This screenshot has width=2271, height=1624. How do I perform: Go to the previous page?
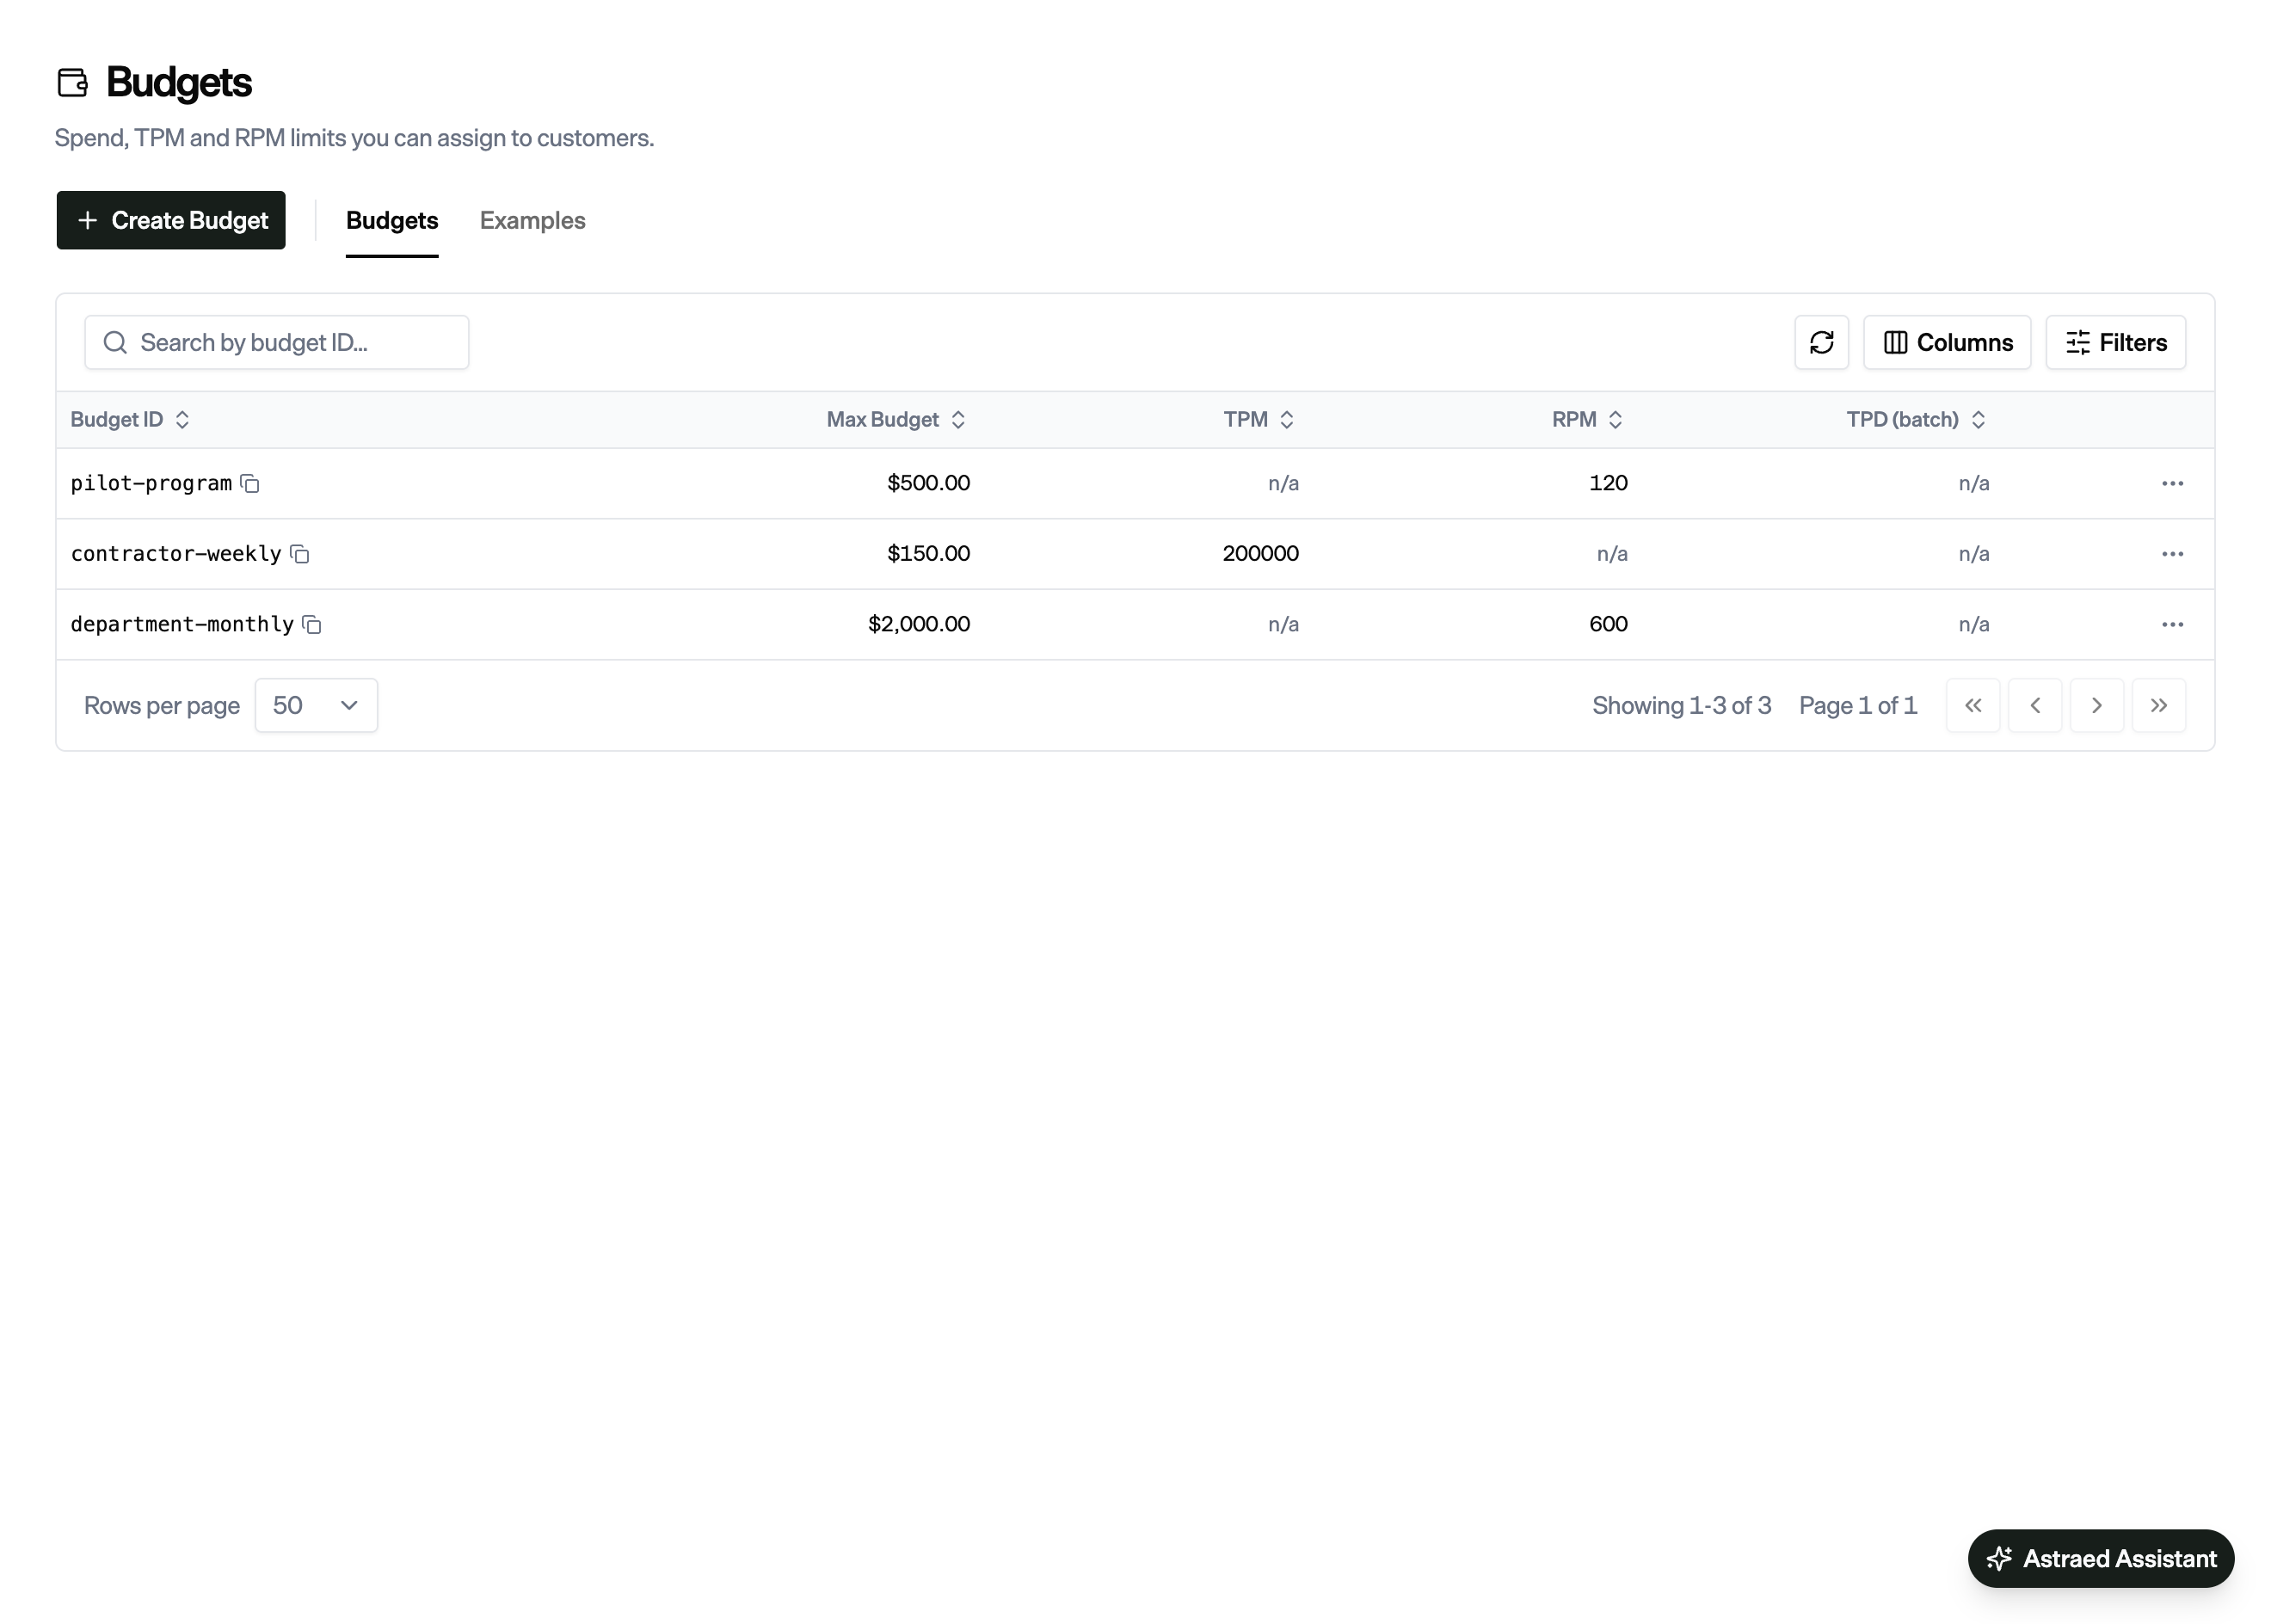[x=2034, y=705]
